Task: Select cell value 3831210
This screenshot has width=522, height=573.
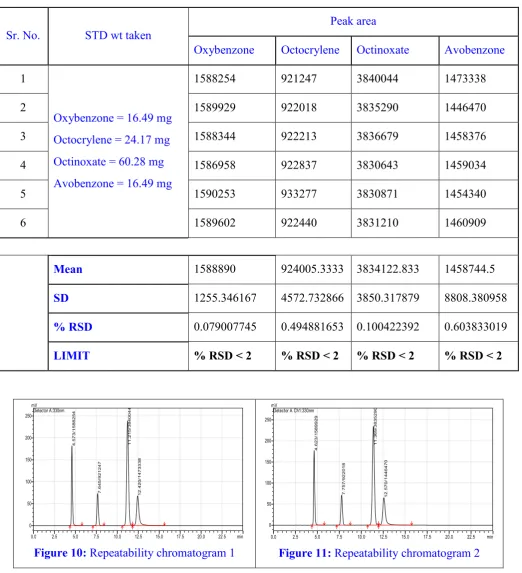Action: [x=377, y=223]
